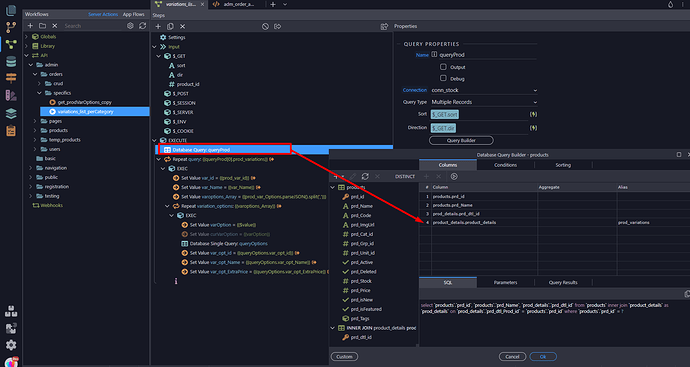Expand the Globals tree node
690x367 pixels.
(x=26, y=37)
